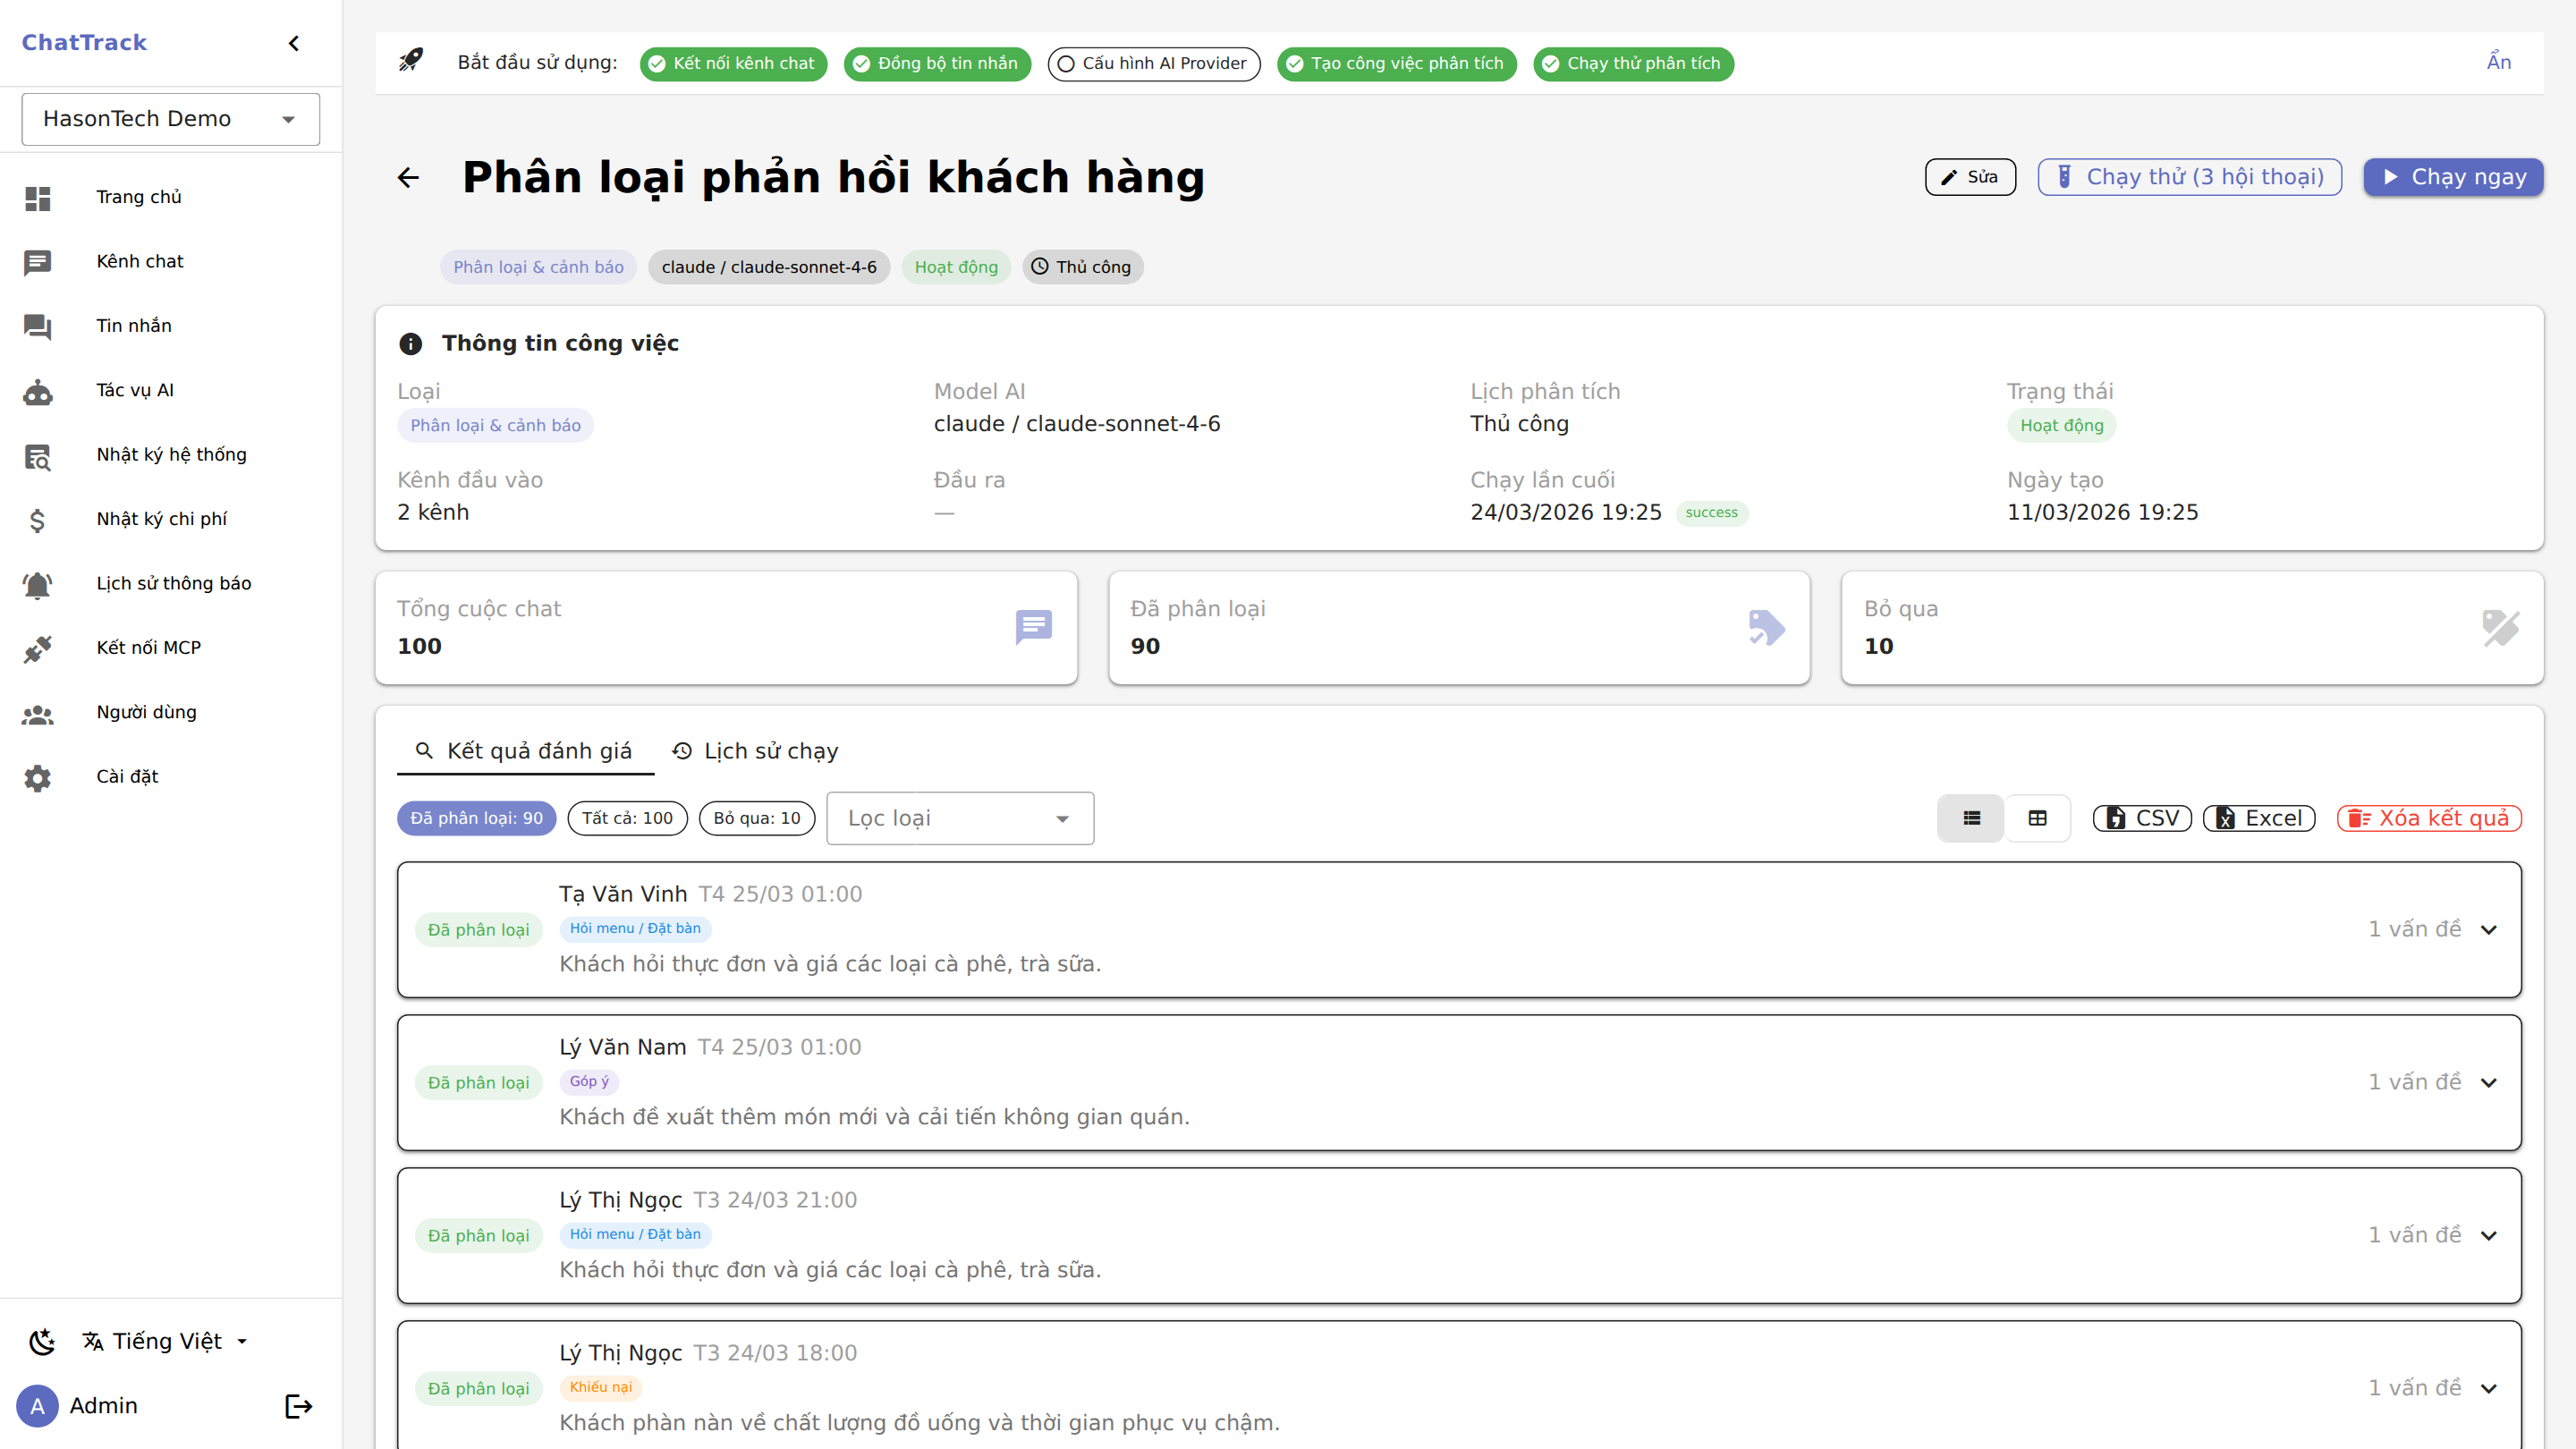Open the Lọc loại filter dropdown
The image size is (2576, 1449).
click(959, 818)
